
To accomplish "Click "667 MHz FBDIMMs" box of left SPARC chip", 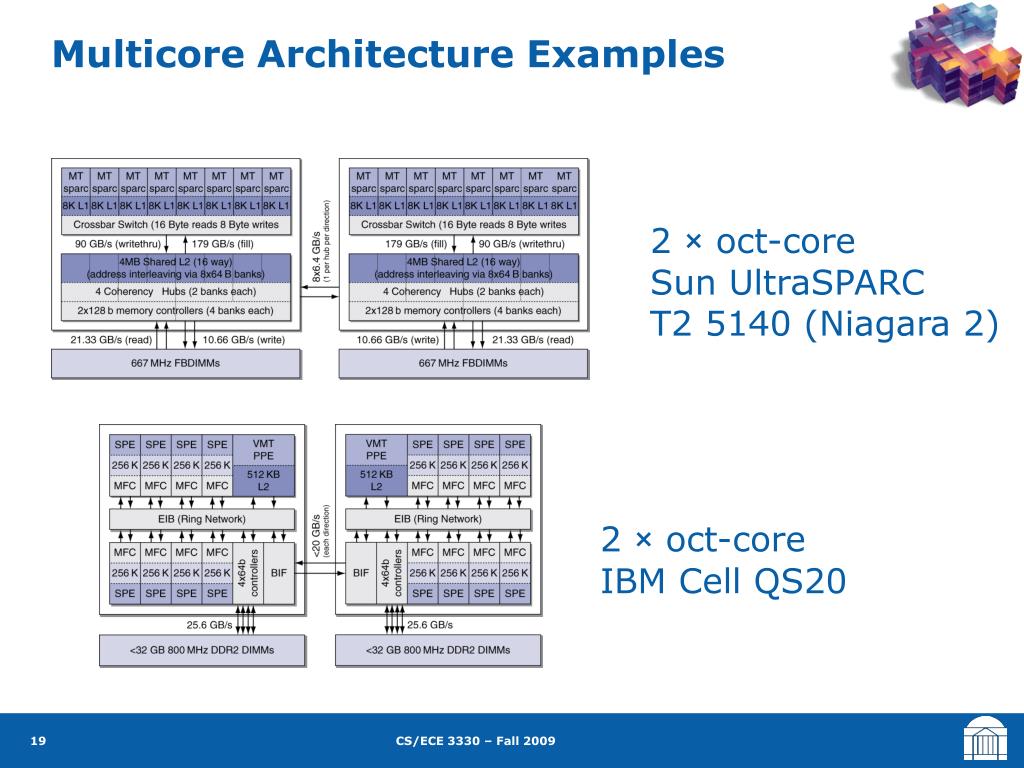I will point(176,363).
